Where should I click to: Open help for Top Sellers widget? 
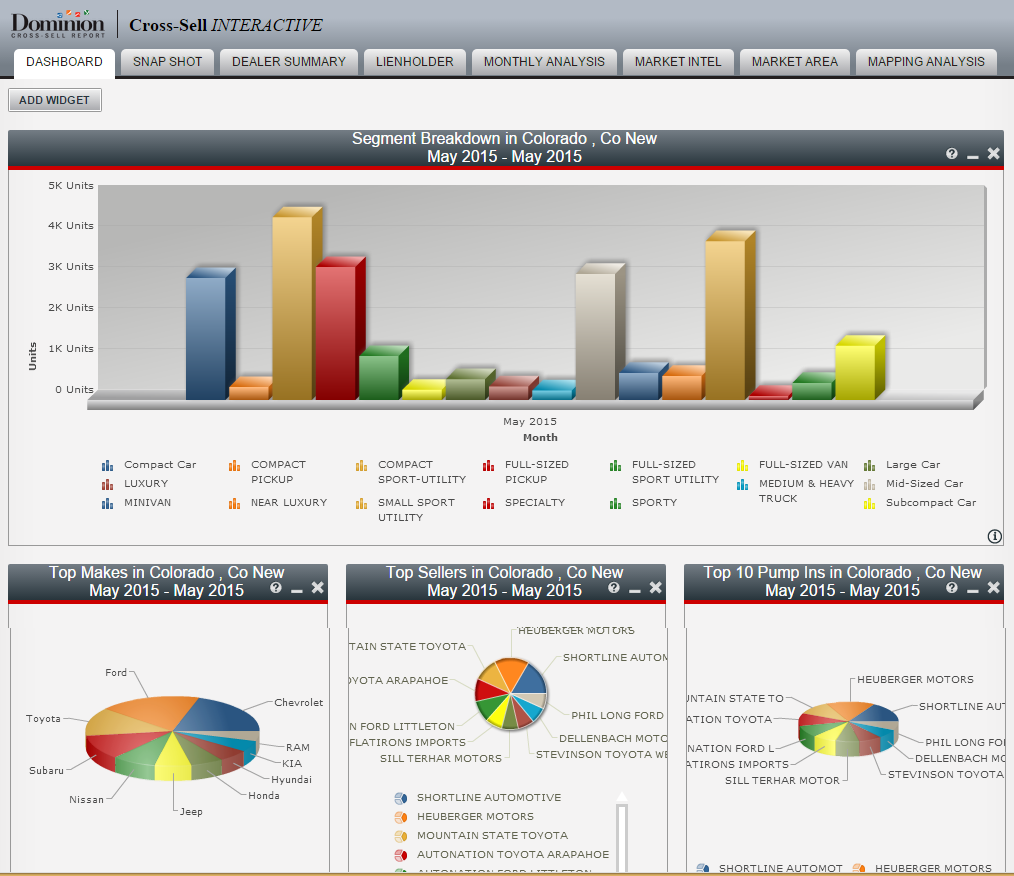click(x=614, y=588)
